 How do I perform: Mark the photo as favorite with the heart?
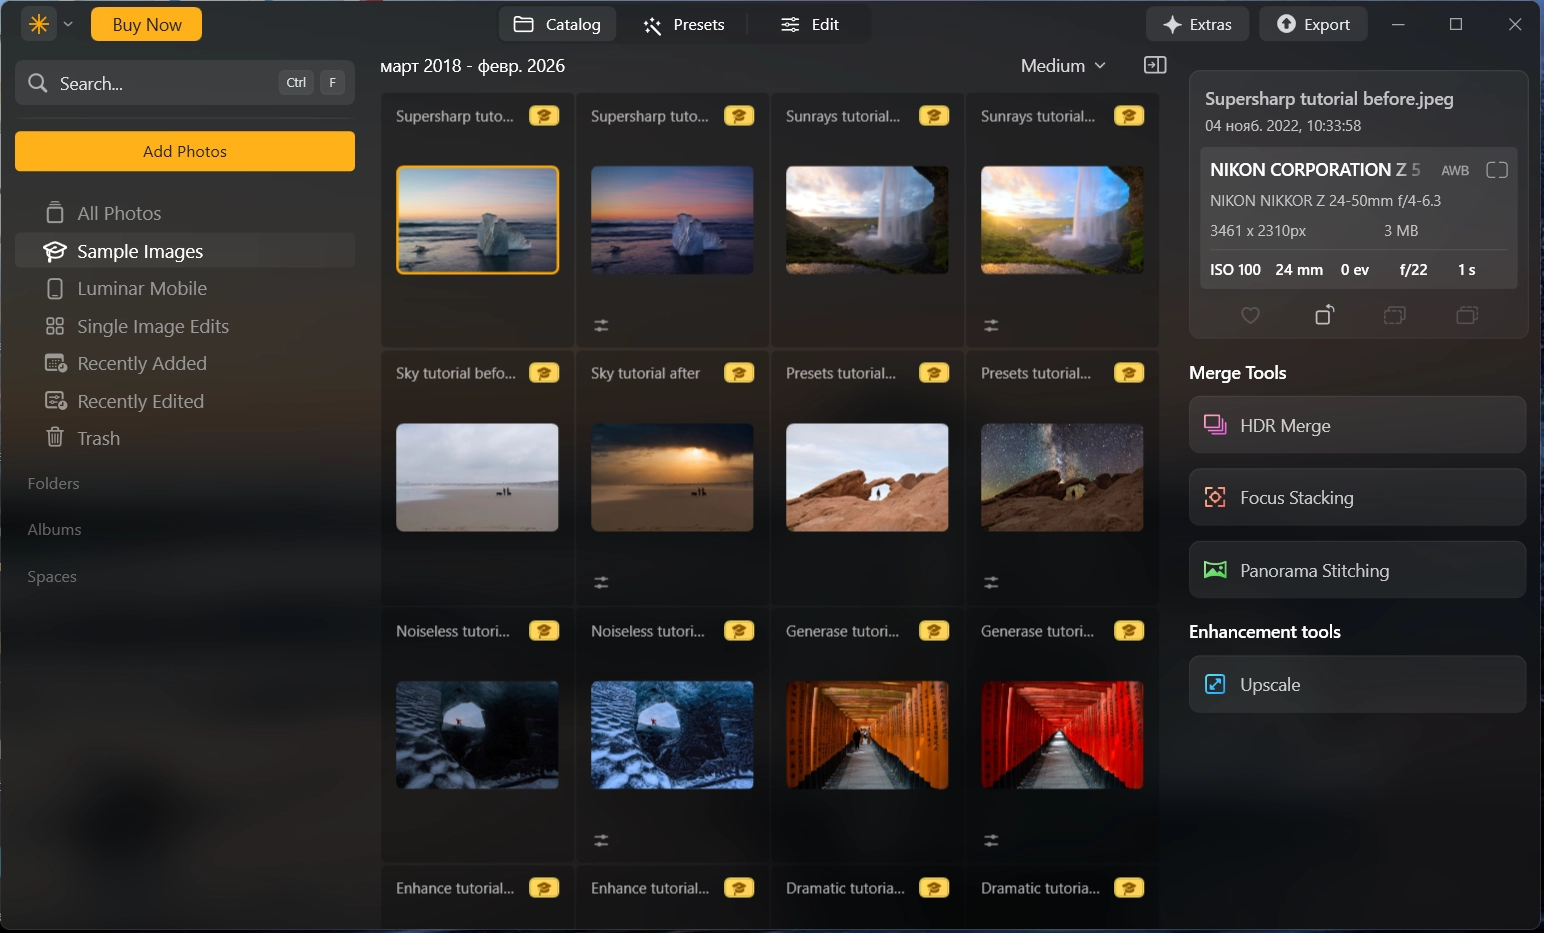1250,315
